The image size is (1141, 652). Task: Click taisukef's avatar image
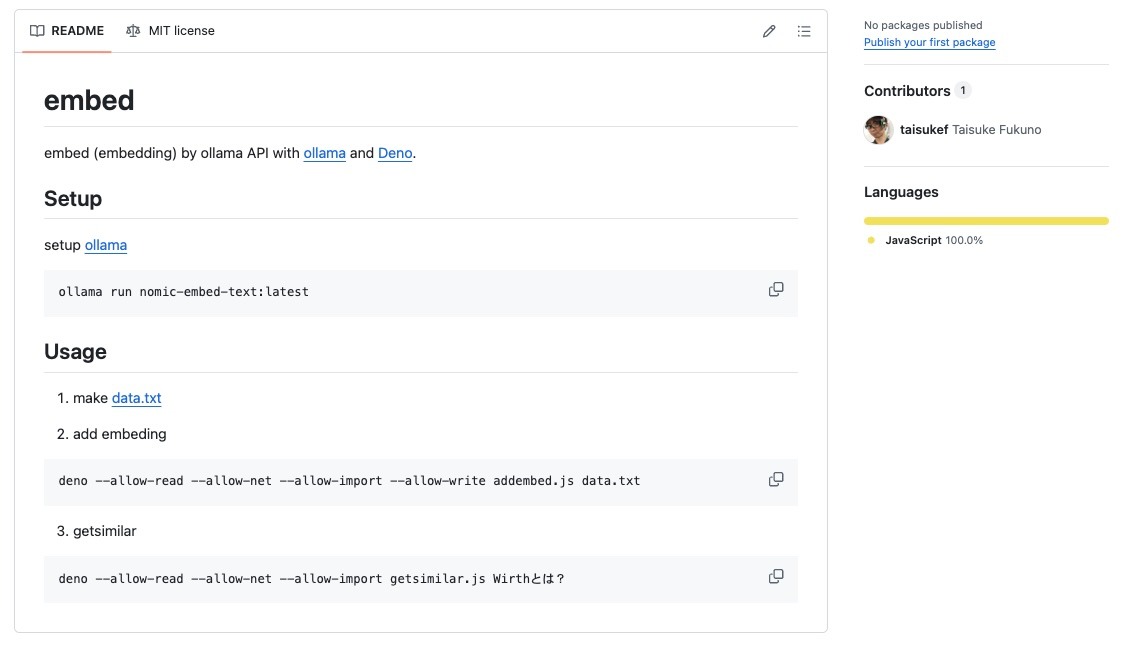pos(878,130)
